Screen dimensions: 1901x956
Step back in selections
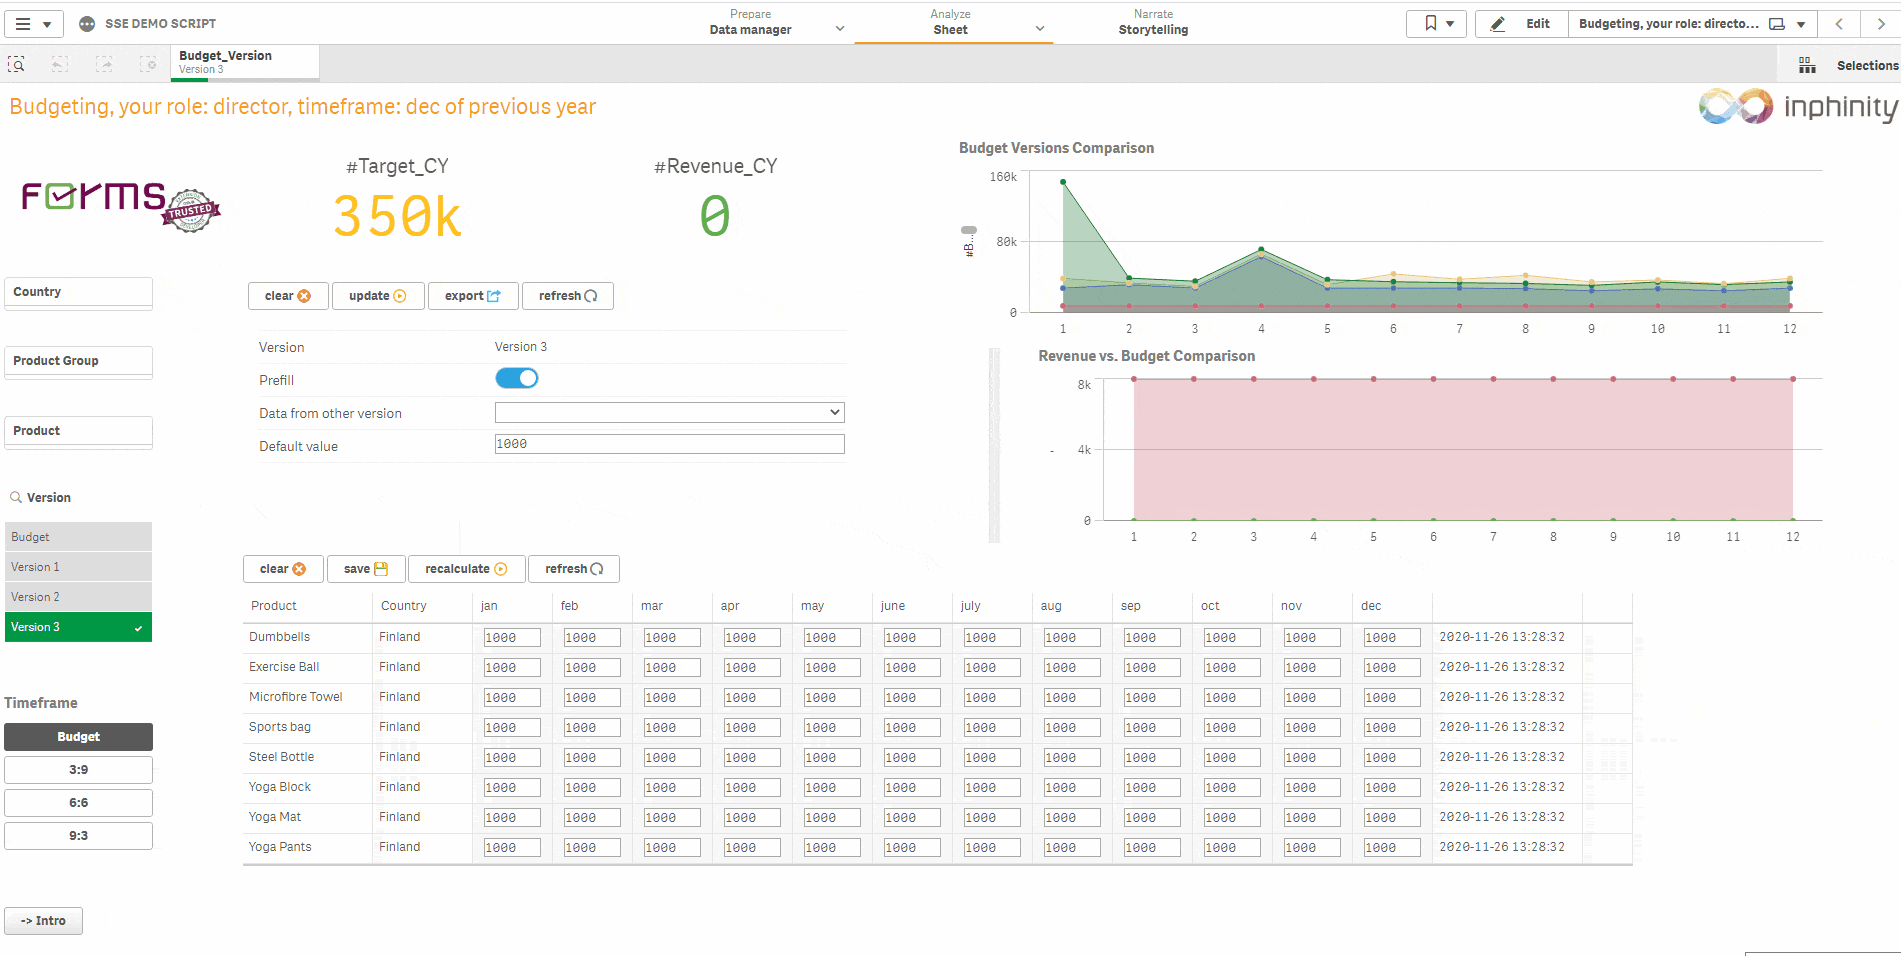60,65
